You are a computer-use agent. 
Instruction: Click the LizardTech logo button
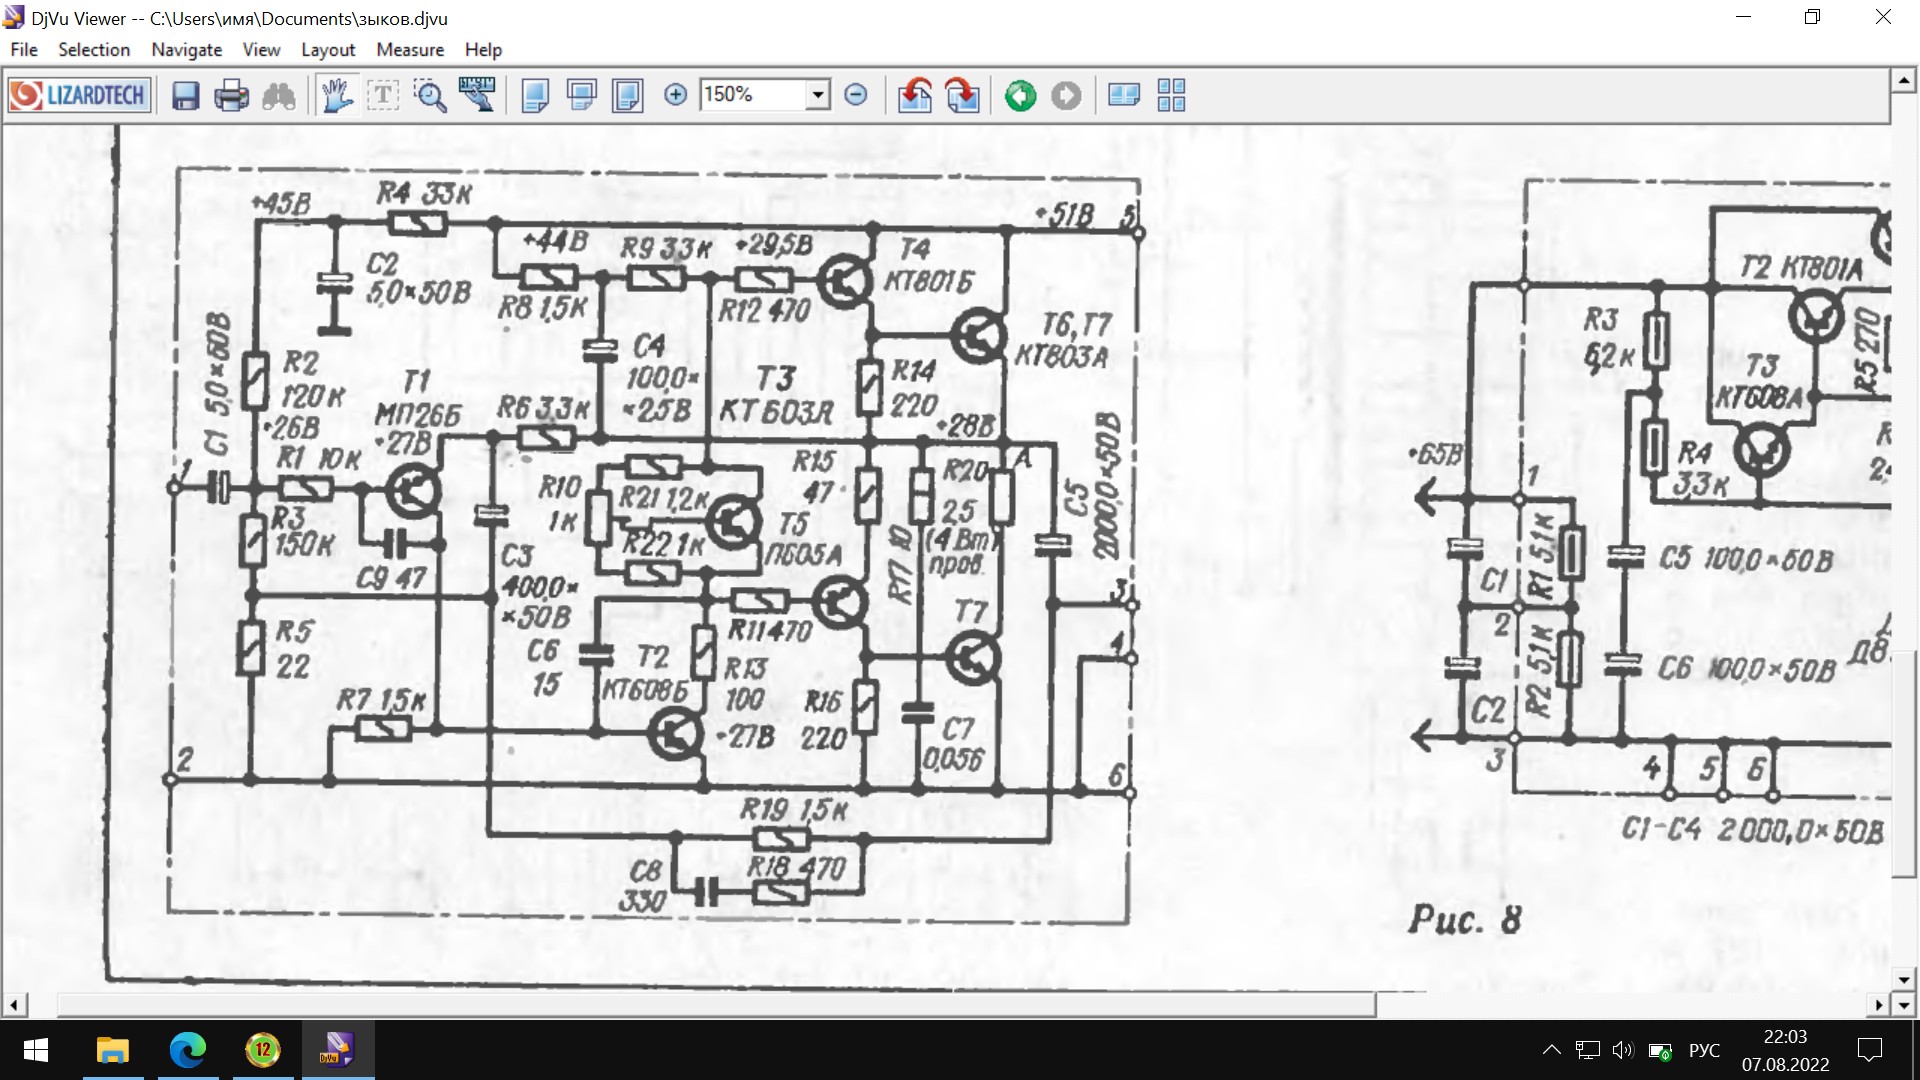pos(80,96)
